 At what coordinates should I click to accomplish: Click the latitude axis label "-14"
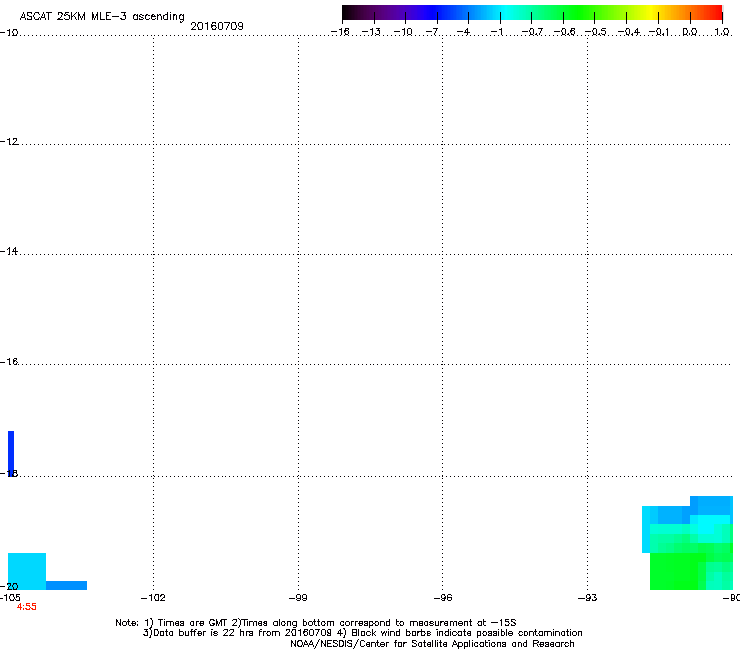9,251
